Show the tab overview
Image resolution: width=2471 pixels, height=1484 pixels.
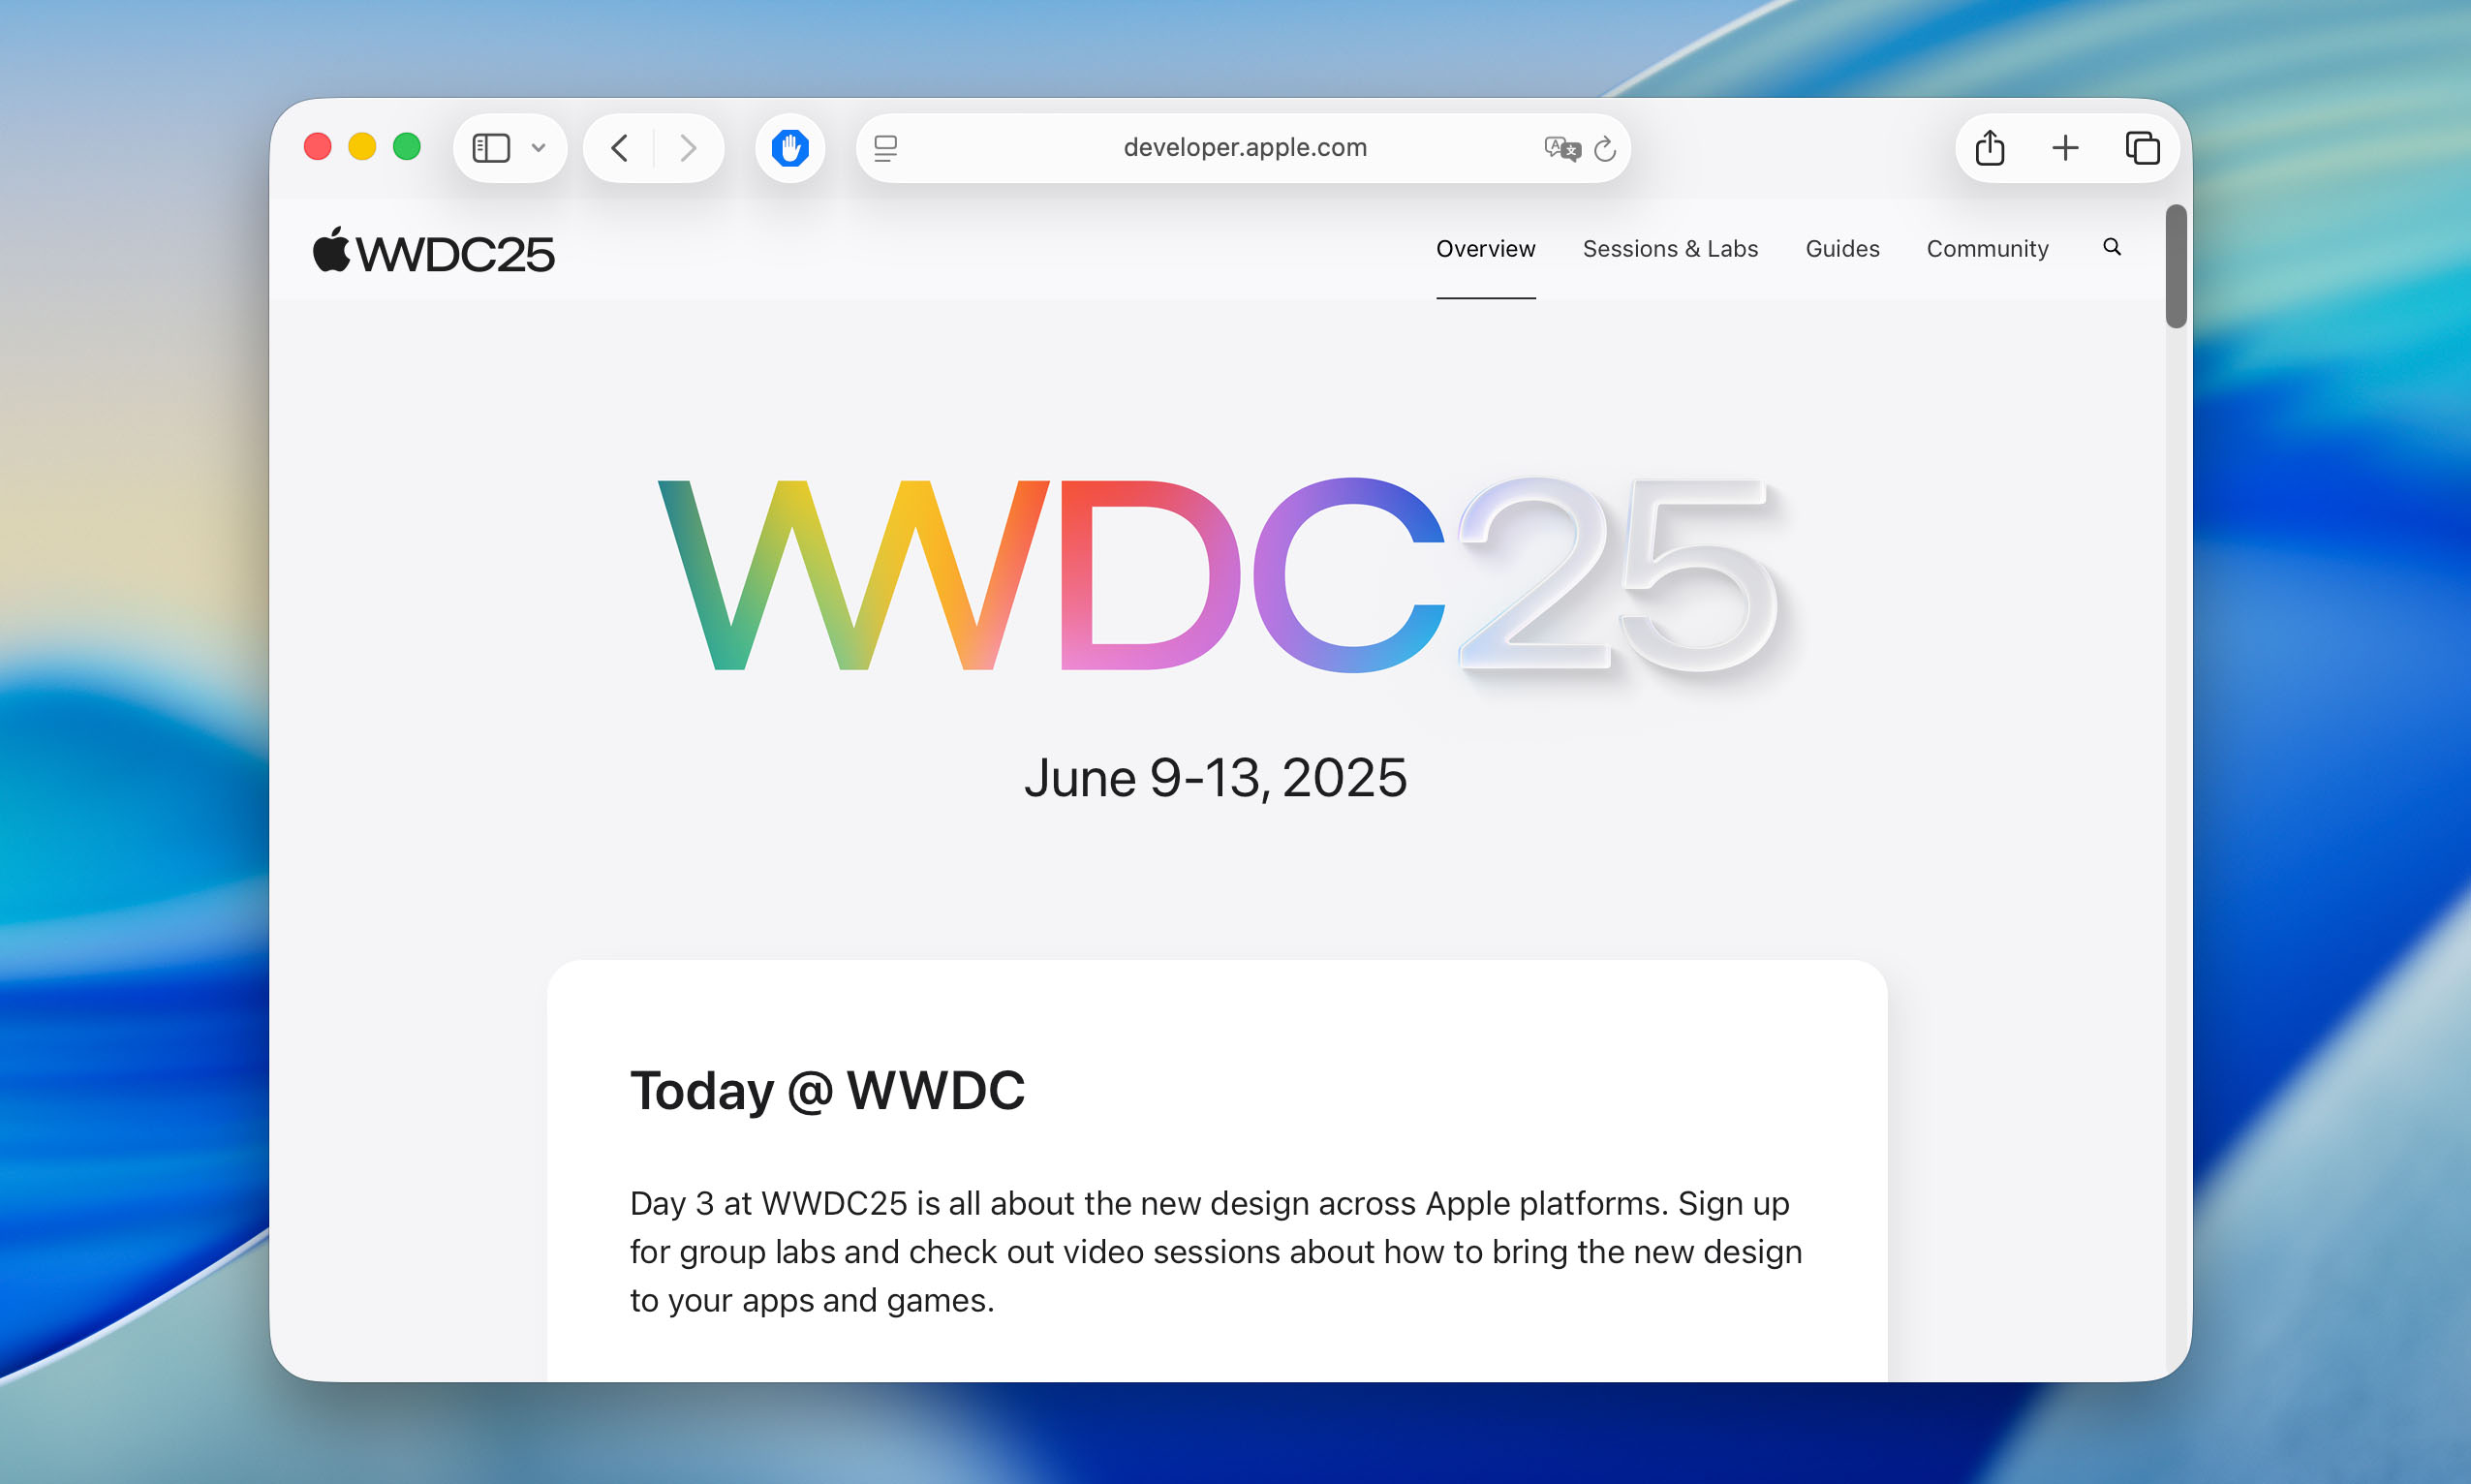[x=2142, y=148]
